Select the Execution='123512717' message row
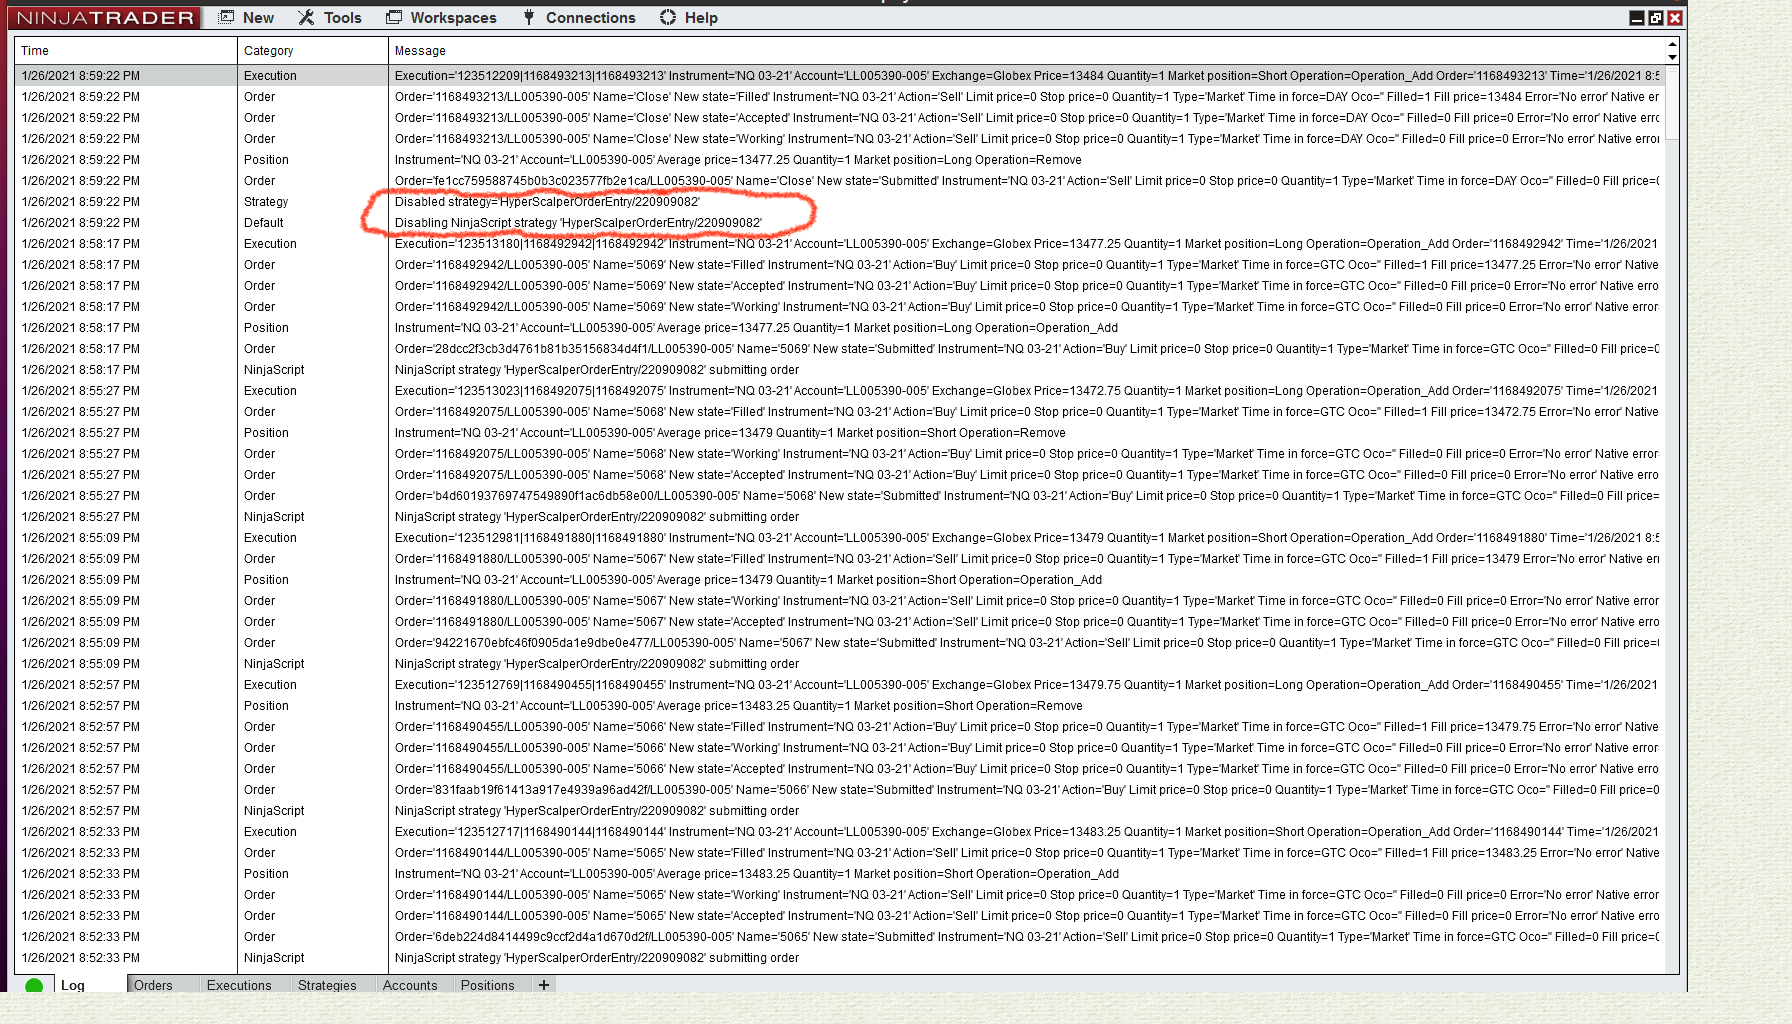 [1027, 832]
